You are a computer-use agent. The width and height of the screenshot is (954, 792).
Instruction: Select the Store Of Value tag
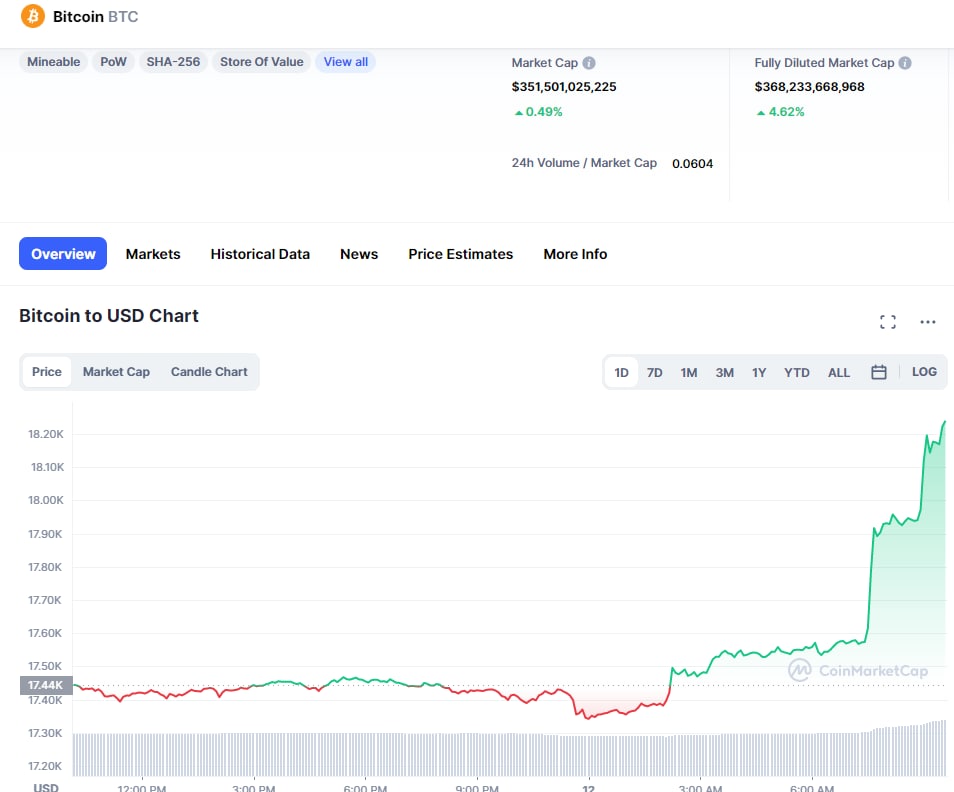(262, 62)
